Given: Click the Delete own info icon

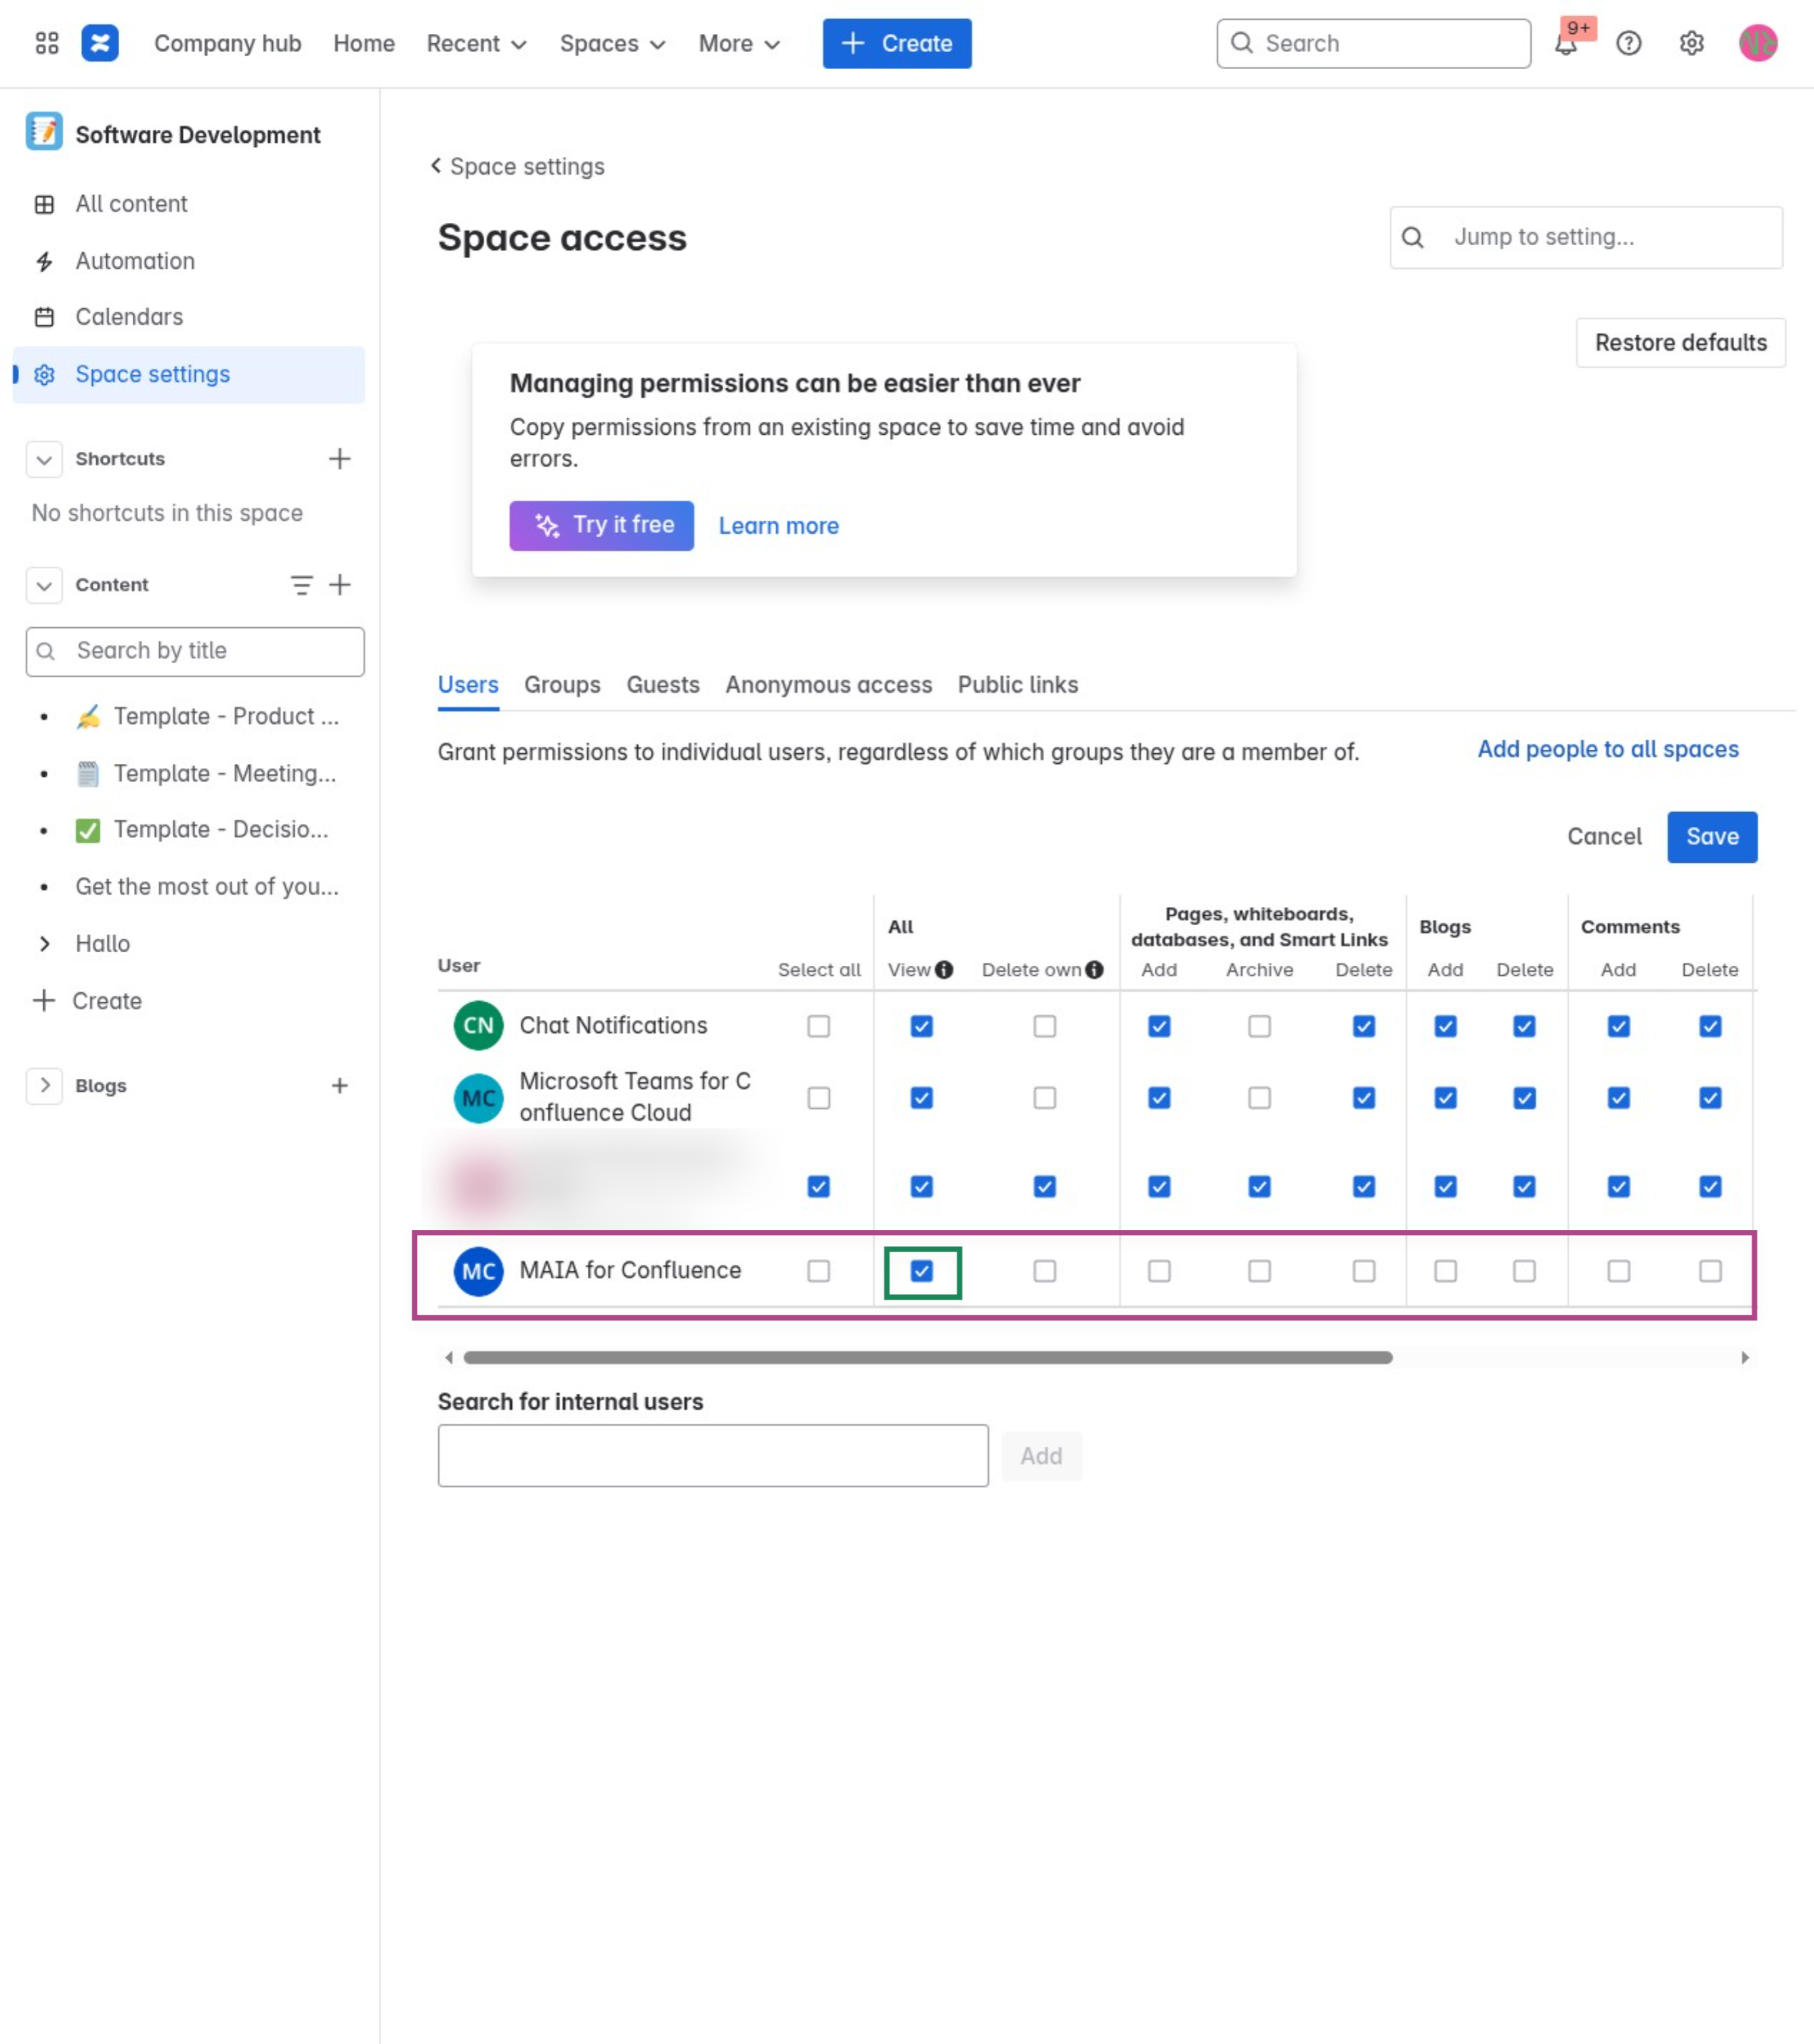Looking at the screenshot, I should click(x=1095, y=970).
